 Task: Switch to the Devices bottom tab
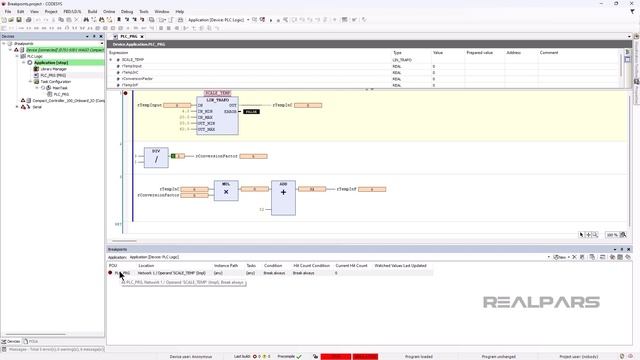point(11,341)
